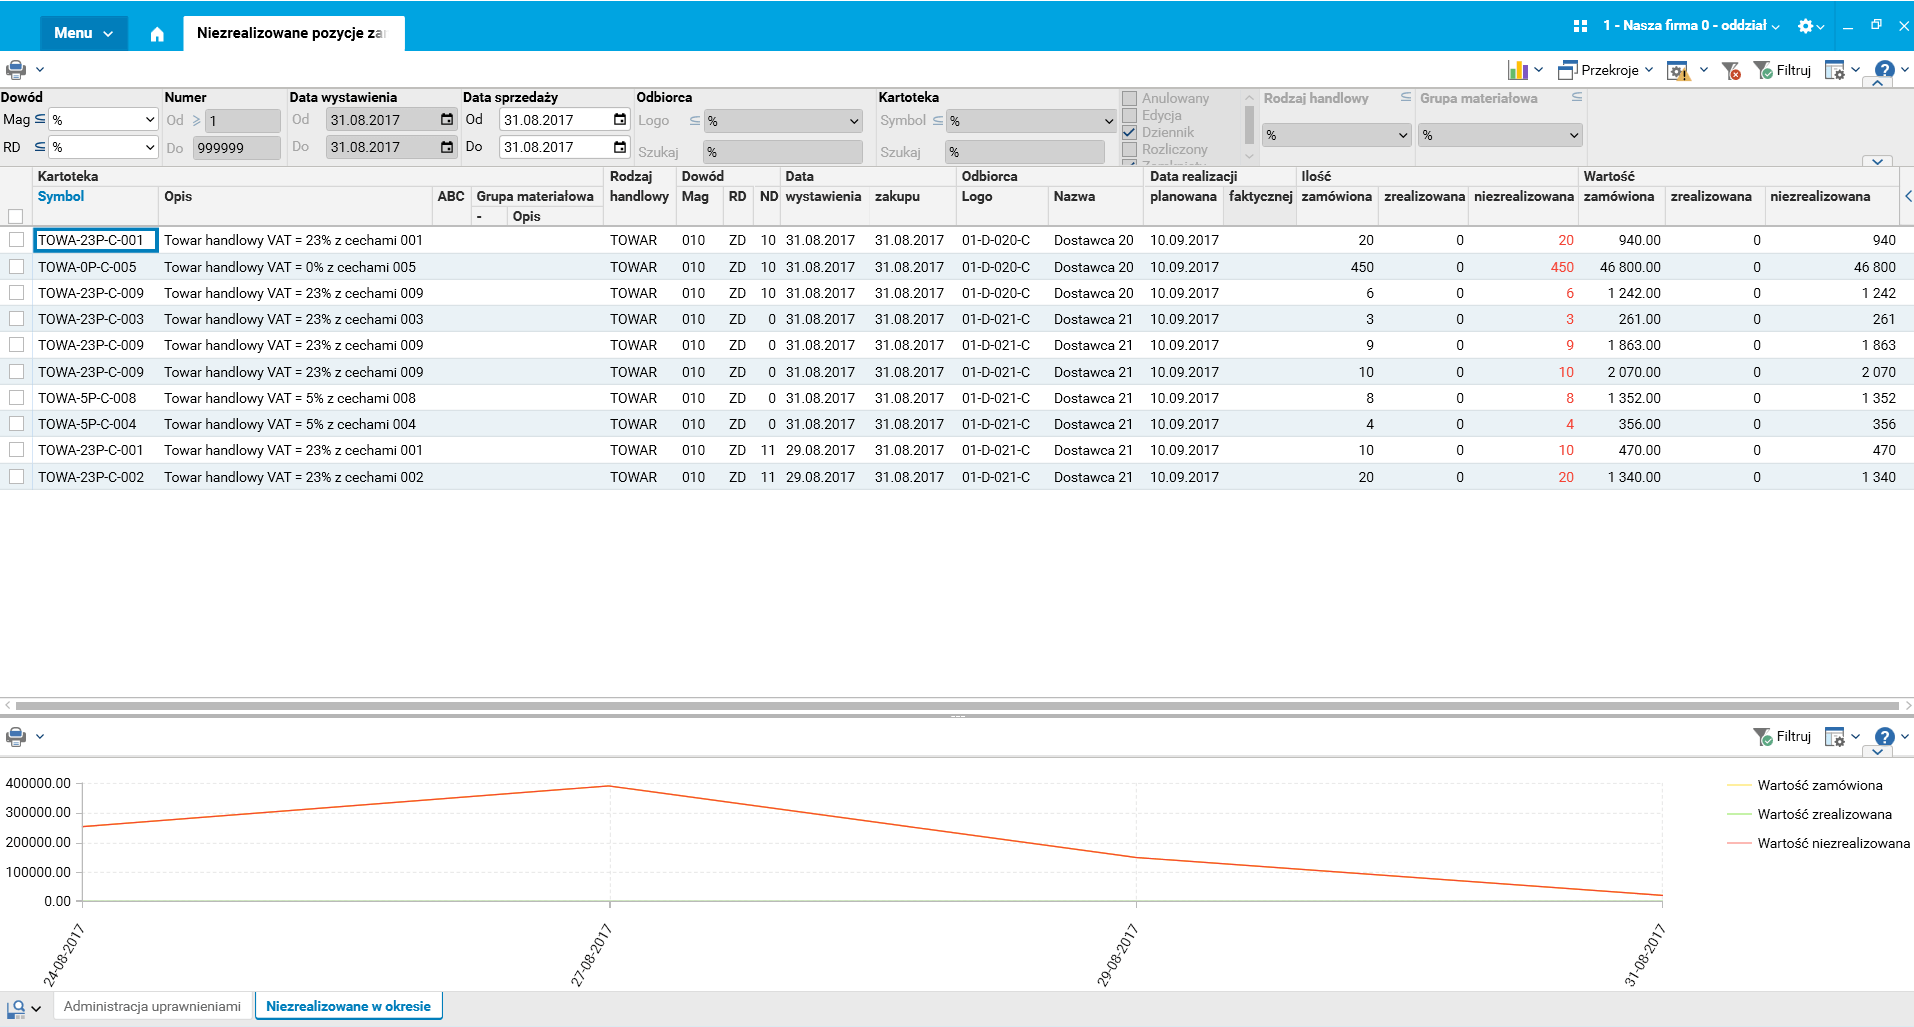This screenshot has height=1027, width=1914.
Task: Sort by the Symbol column header
Action: [x=61, y=196]
